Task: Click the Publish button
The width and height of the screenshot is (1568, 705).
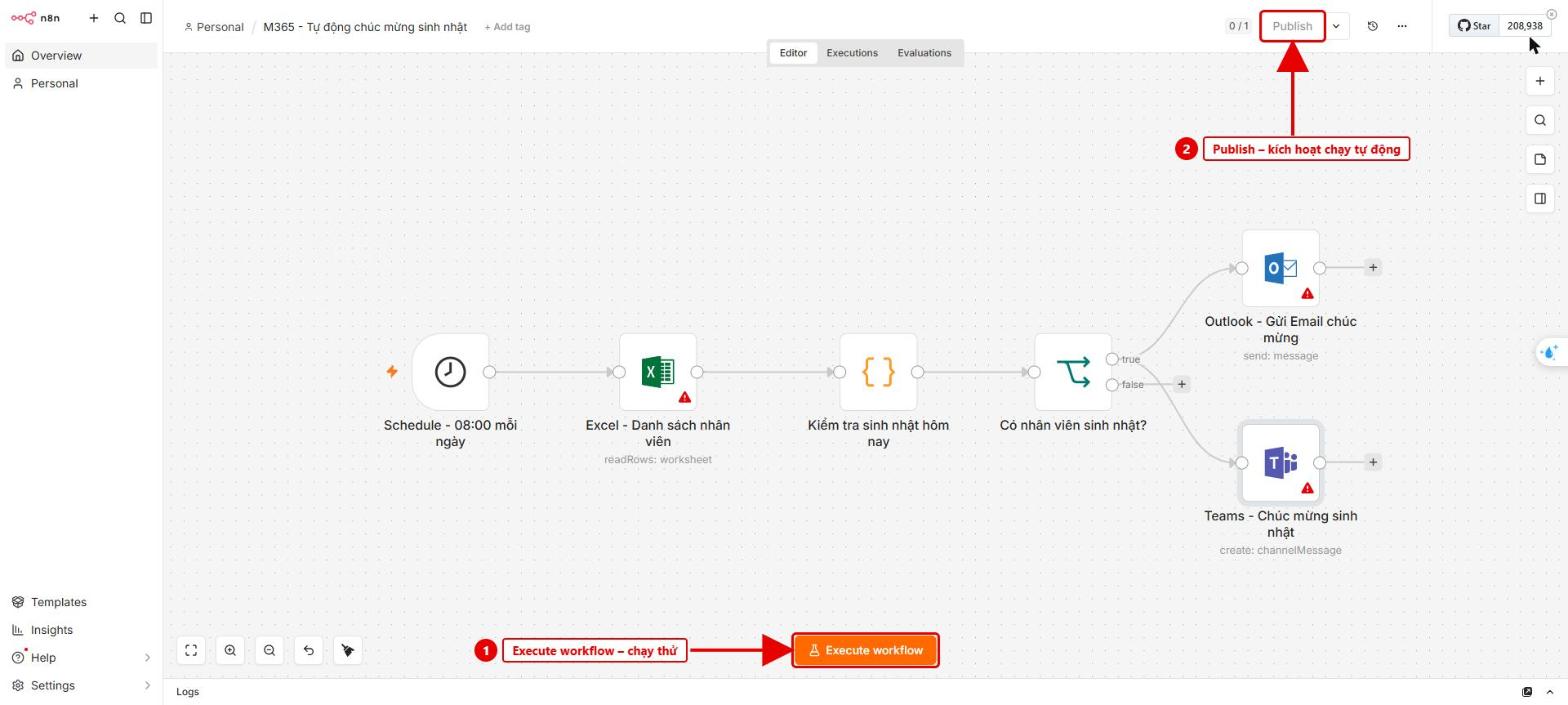Action: (1292, 26)
